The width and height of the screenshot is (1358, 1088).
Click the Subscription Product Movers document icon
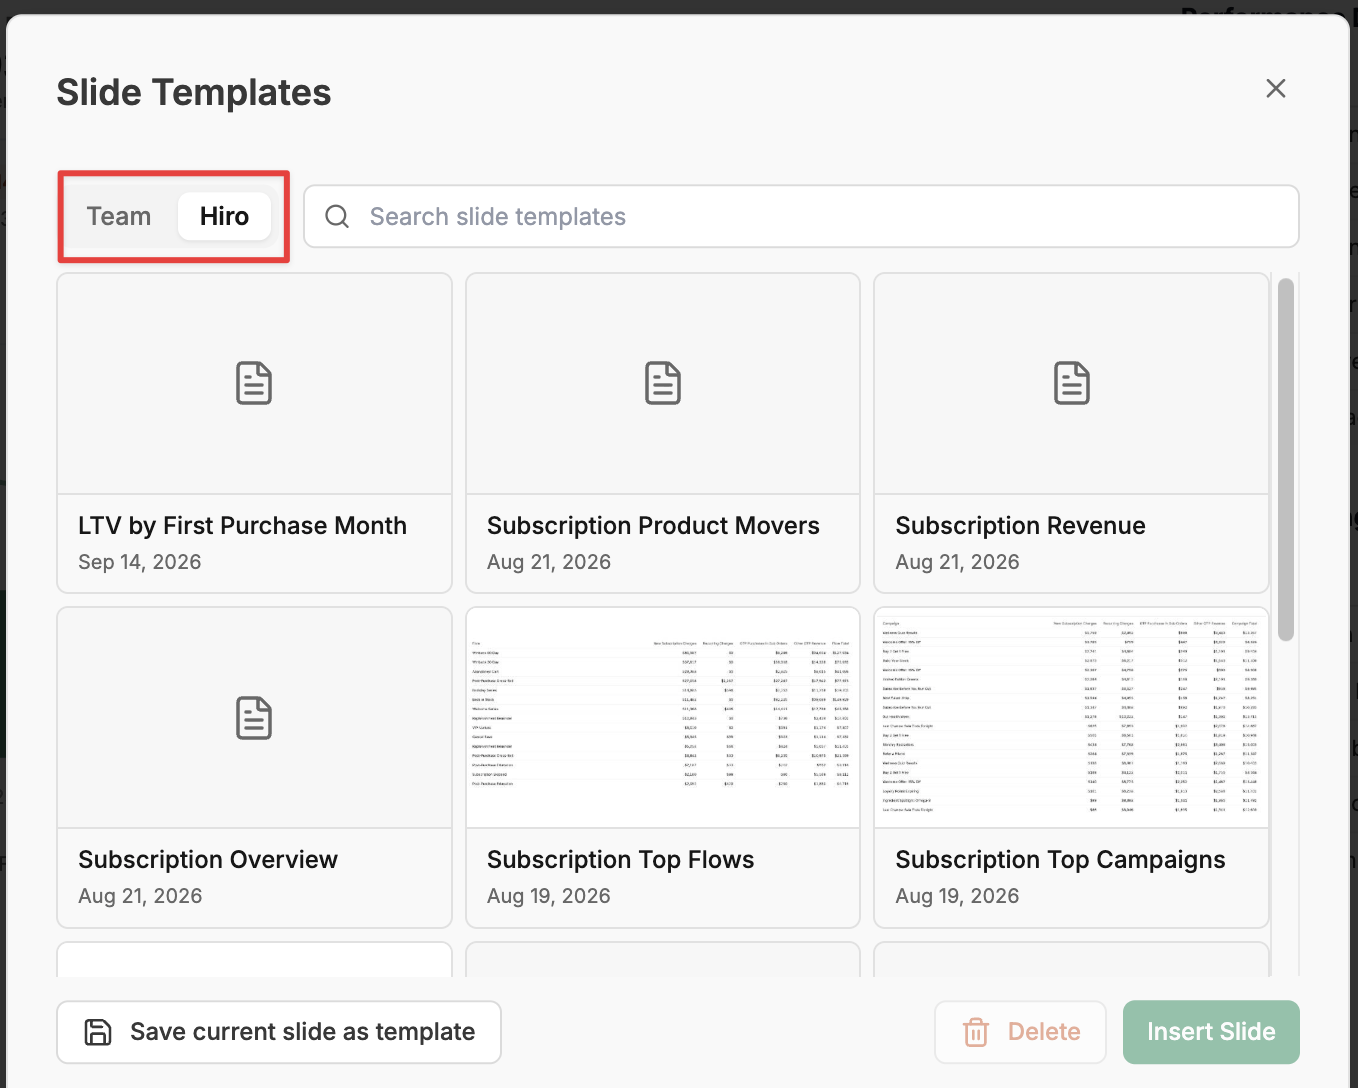pos(663,383)
